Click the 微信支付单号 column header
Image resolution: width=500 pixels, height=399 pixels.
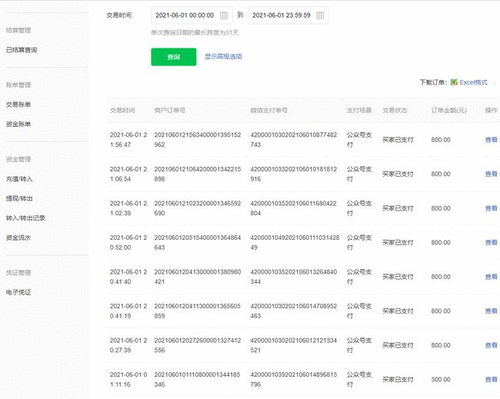(x=269, y=110)
